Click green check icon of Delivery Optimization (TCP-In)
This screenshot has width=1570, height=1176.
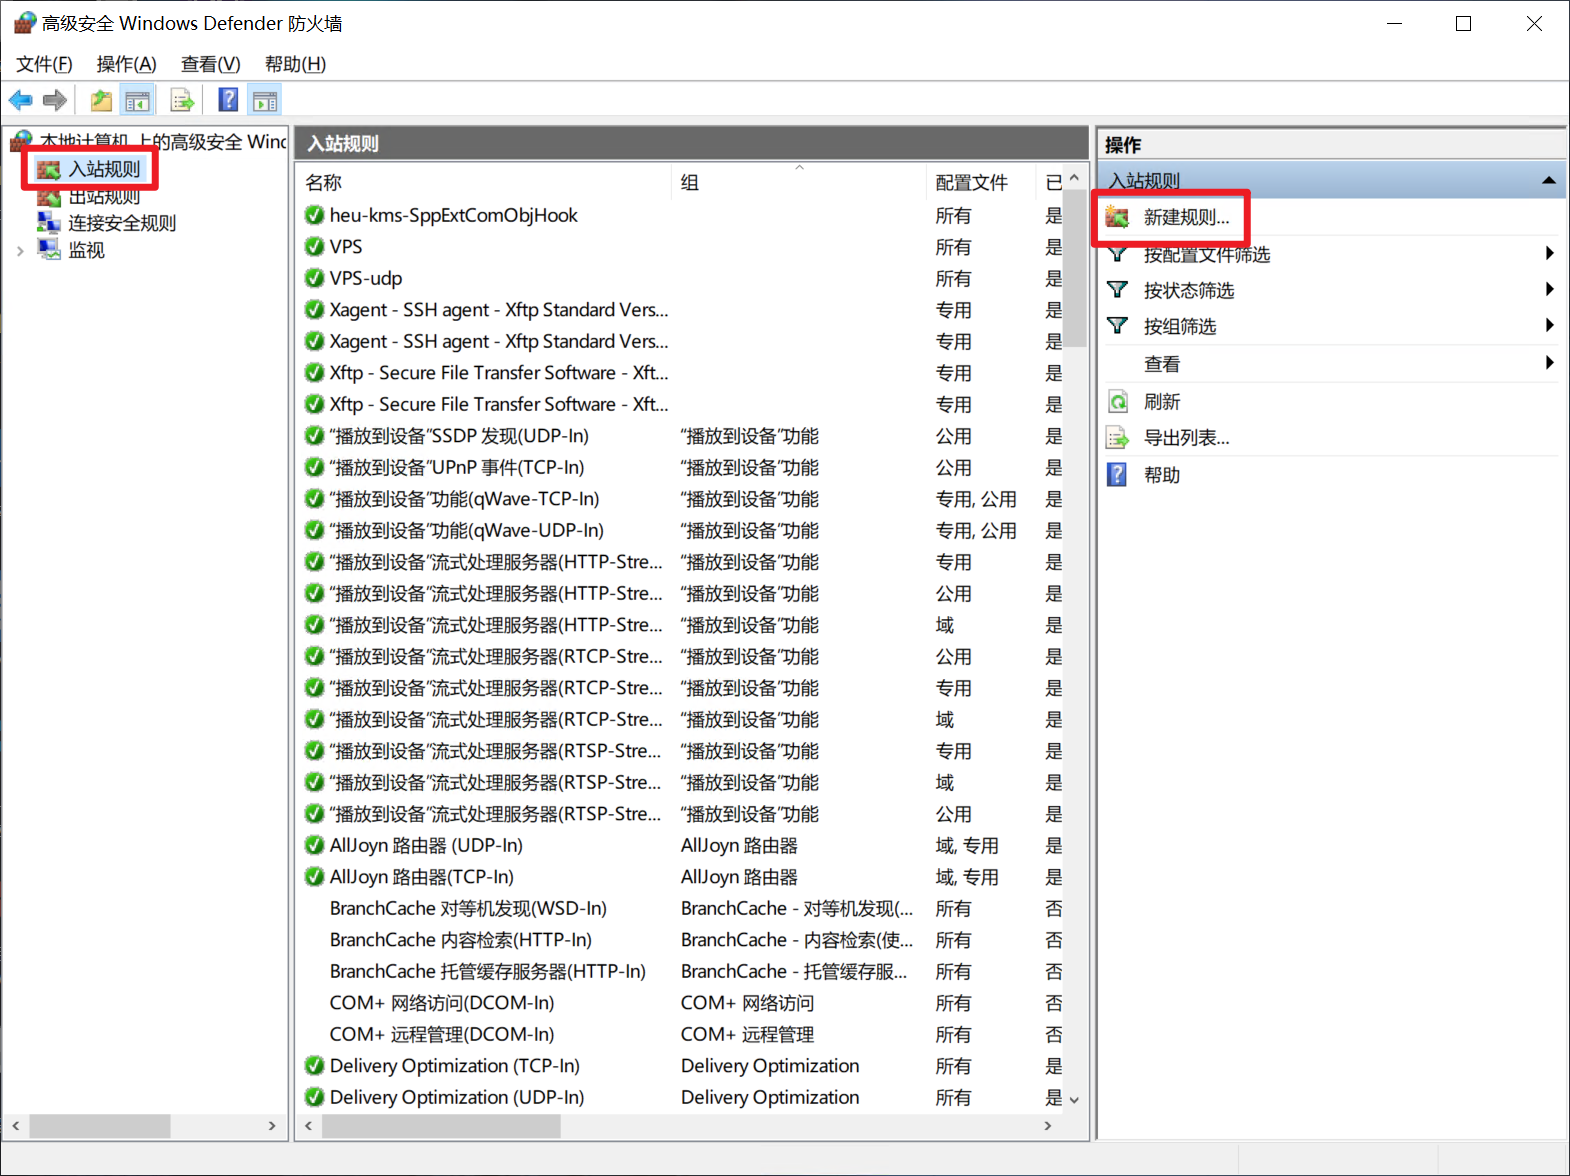[315, 1066]
